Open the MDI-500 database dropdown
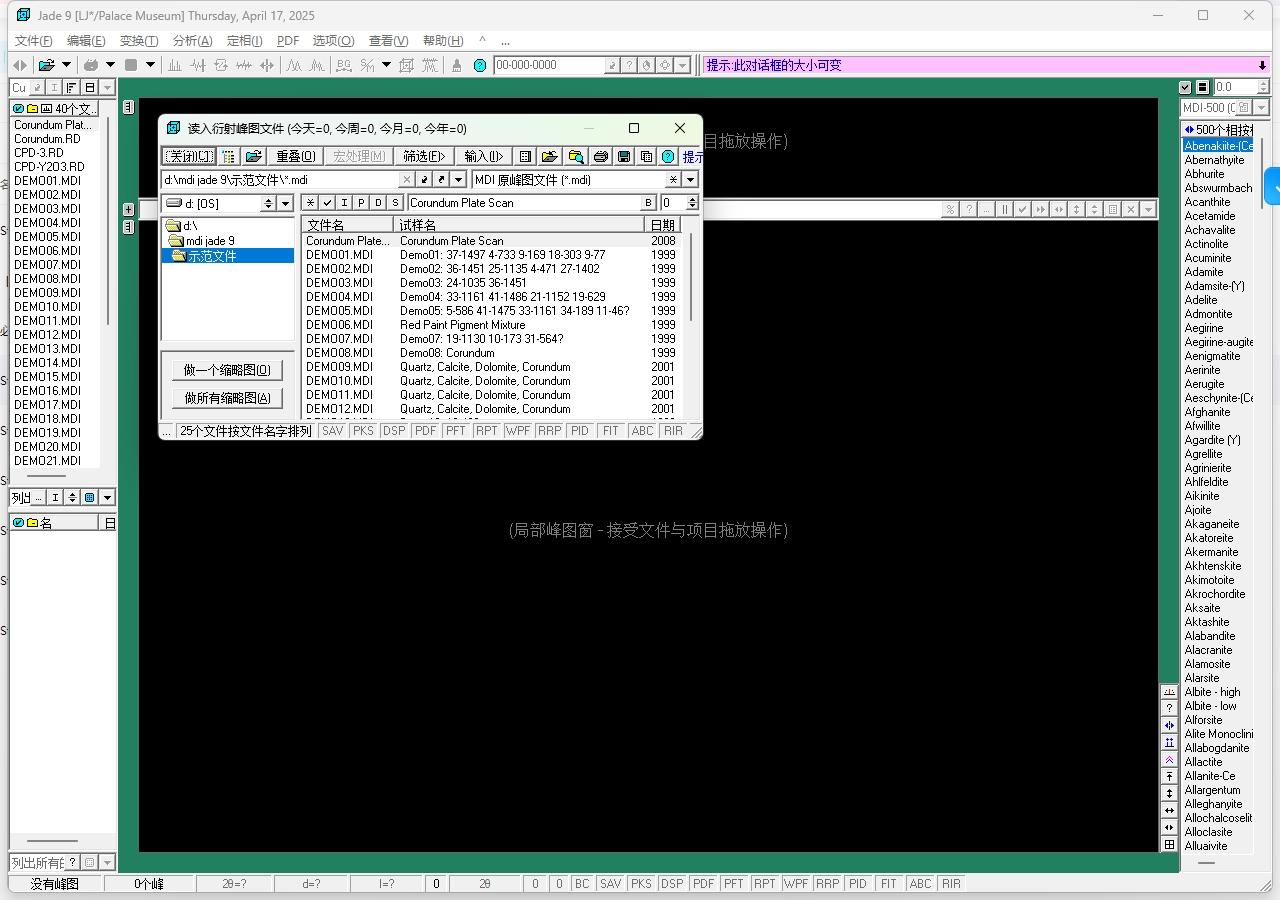Image resolution: width=1280 pixels, height=900 pixels. click(x=1261, y=108)
